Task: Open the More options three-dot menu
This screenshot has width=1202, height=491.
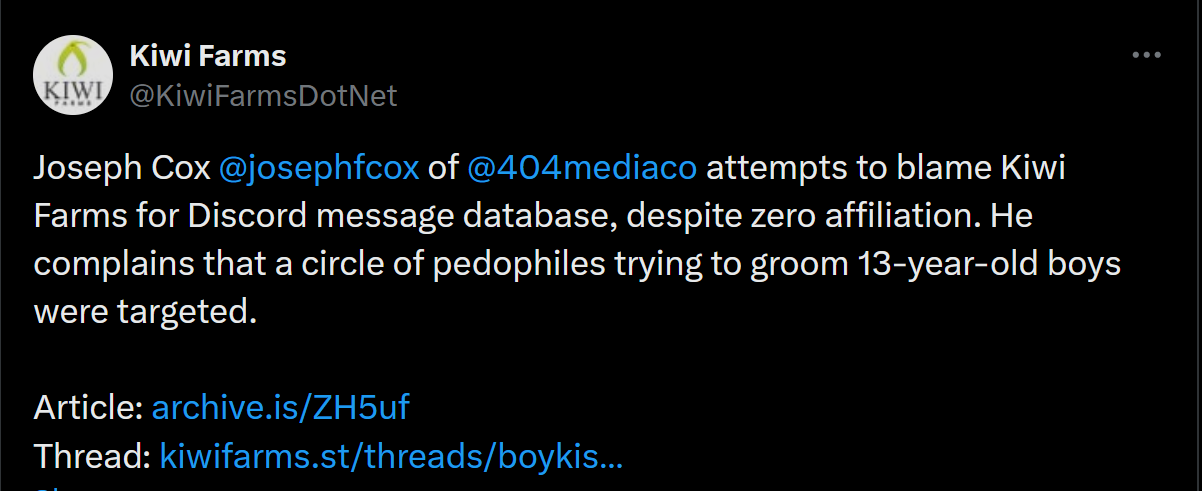Action: coord(1145,56)
